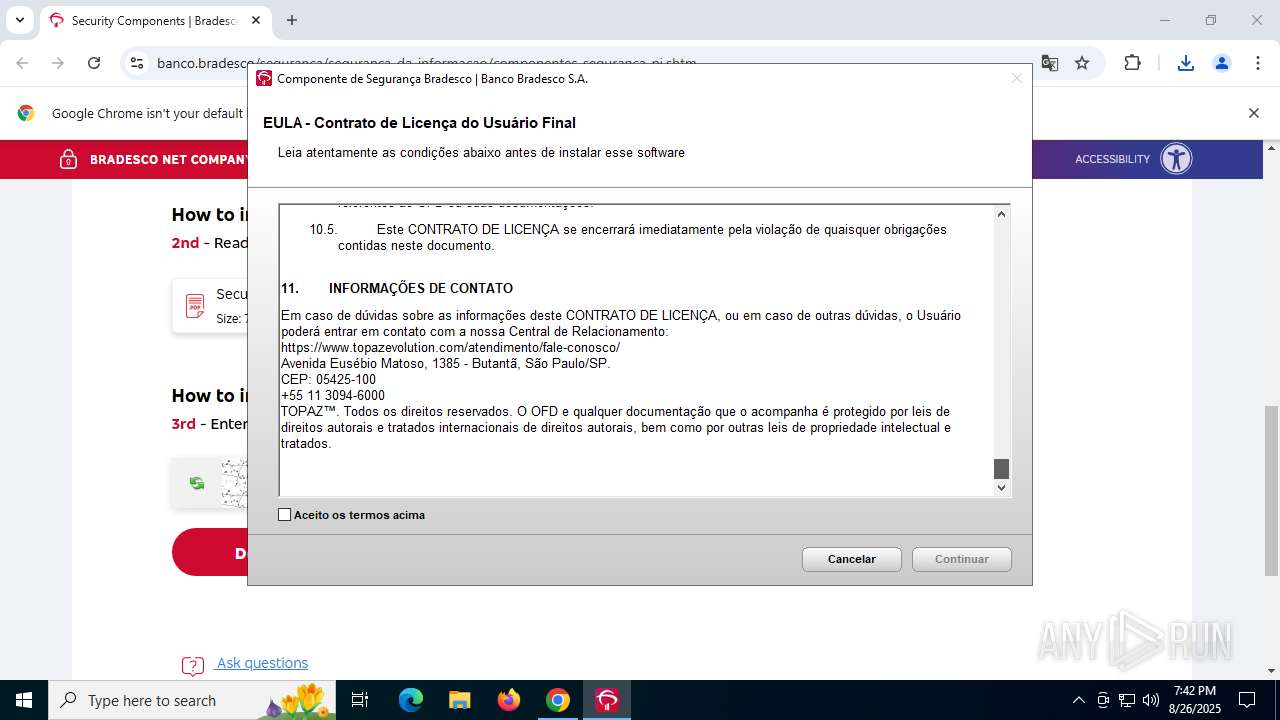Launch Firefox from taskbar
The width and height of the screenshot is (1280, 720).
tap(509, 700)
